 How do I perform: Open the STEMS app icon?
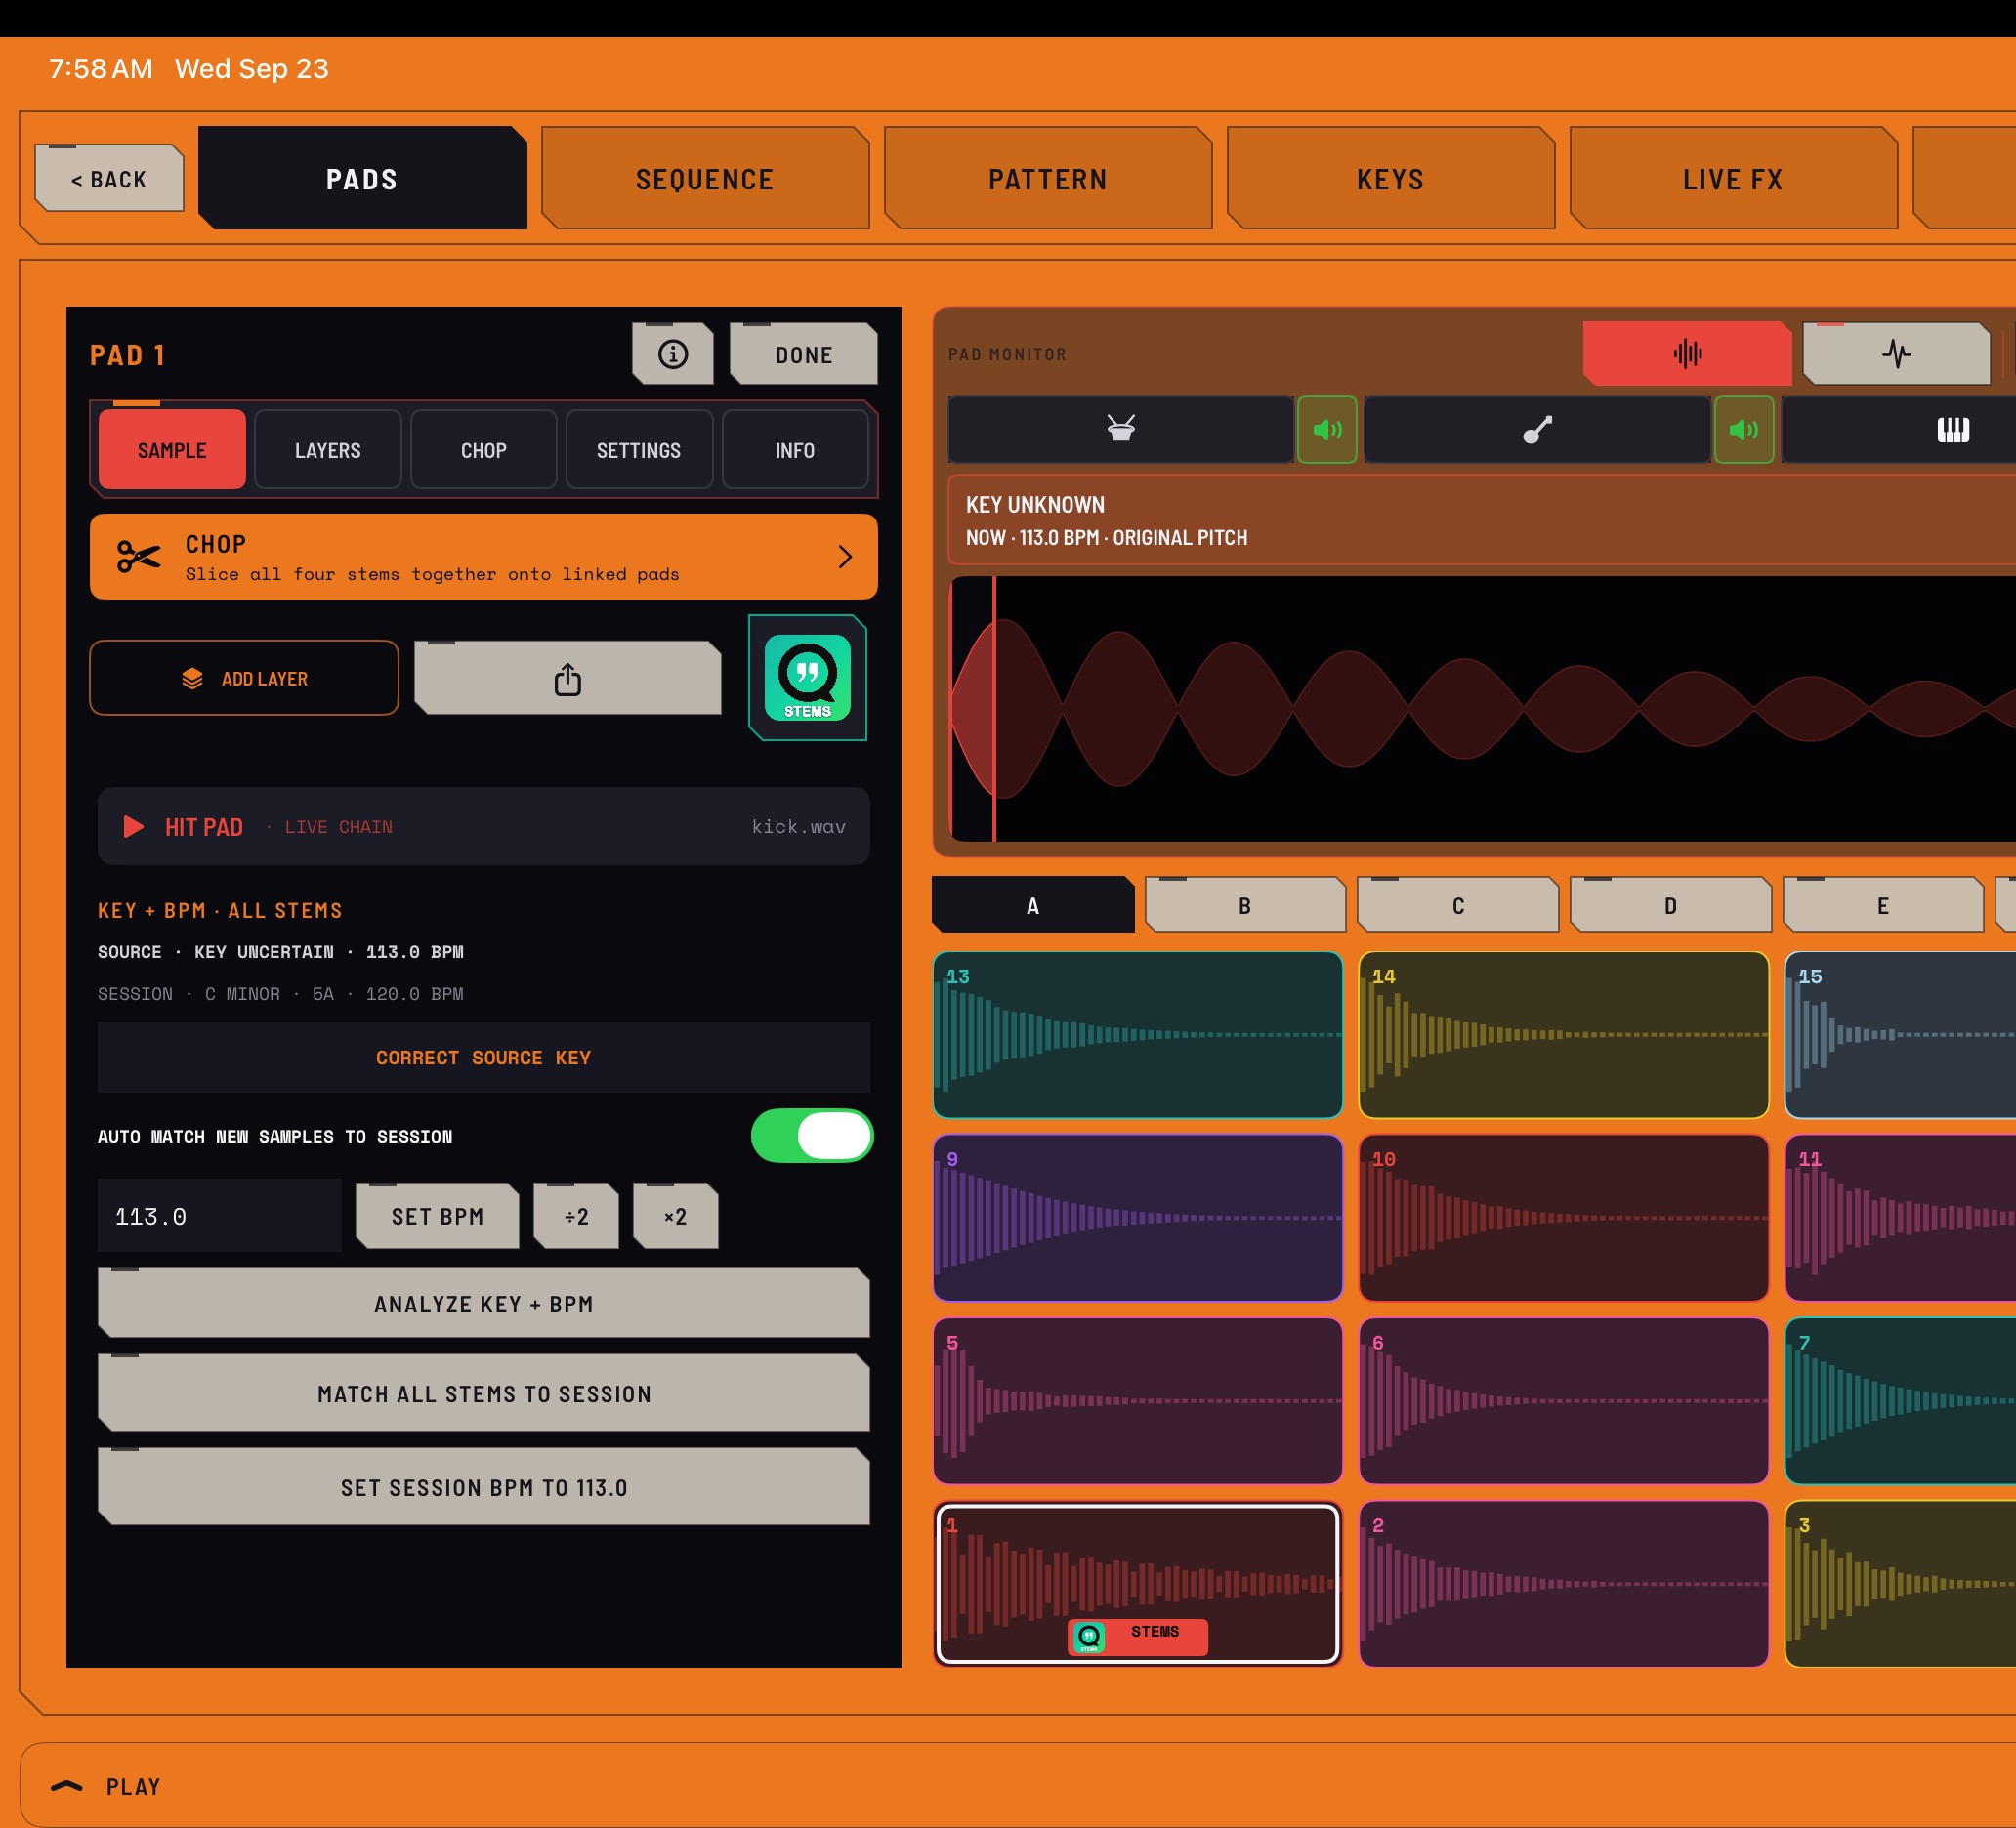807,677
